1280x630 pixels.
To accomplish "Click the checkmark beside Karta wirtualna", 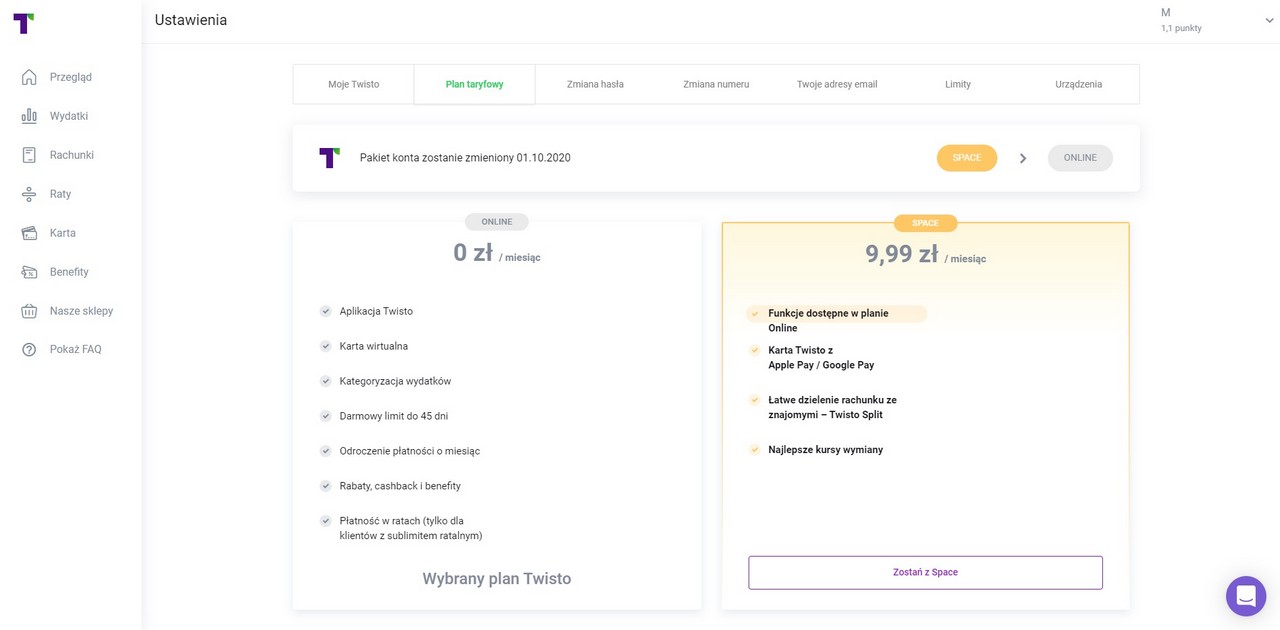I will click(x=325, y=346).
